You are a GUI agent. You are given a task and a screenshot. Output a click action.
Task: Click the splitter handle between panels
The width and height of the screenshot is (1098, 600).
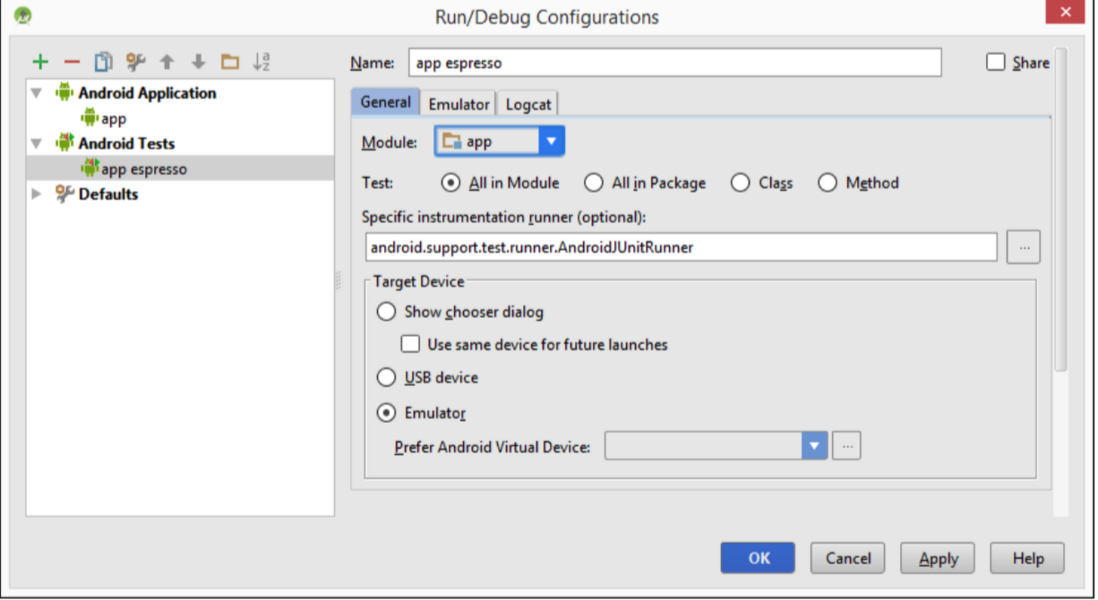(x=339, y=280)
